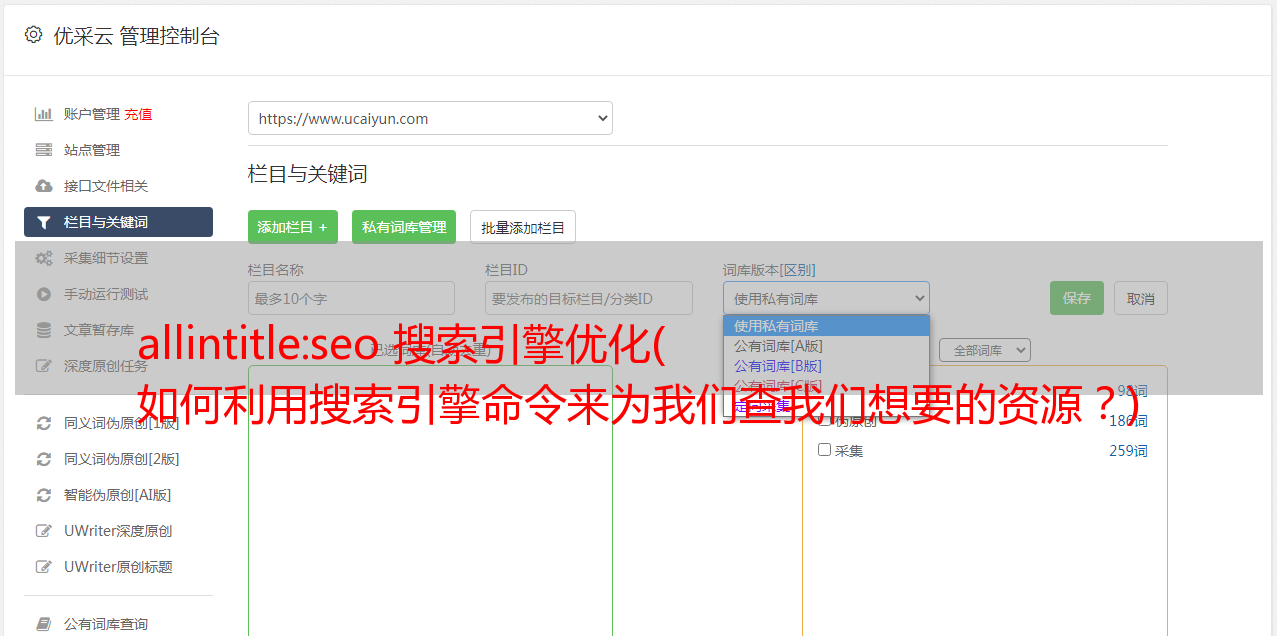1277x636 pixels.
Task: Click the 优采云 管理控制台 title text
Action: (136, 36)
